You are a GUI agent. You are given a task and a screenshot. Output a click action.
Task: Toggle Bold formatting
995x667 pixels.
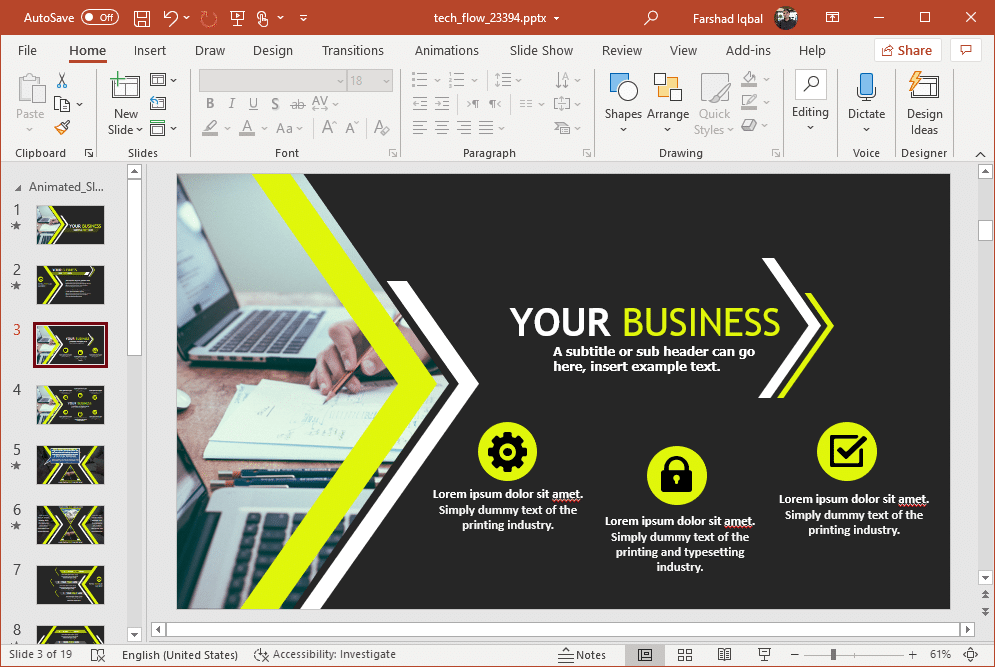[210, 103]
